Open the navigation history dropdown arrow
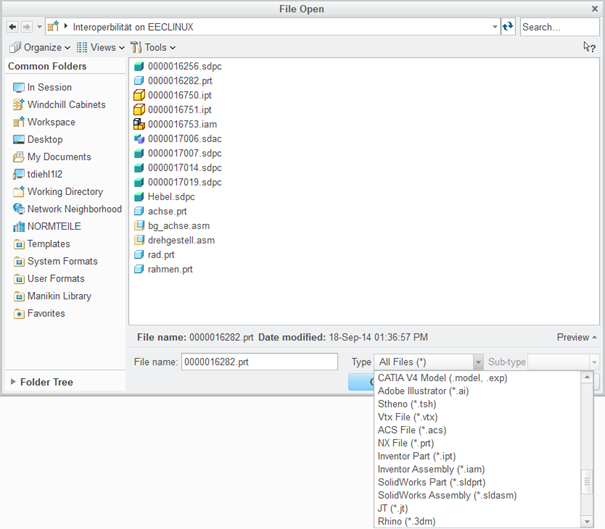Screen dimensions: 605x529 (x=39, y=27)
